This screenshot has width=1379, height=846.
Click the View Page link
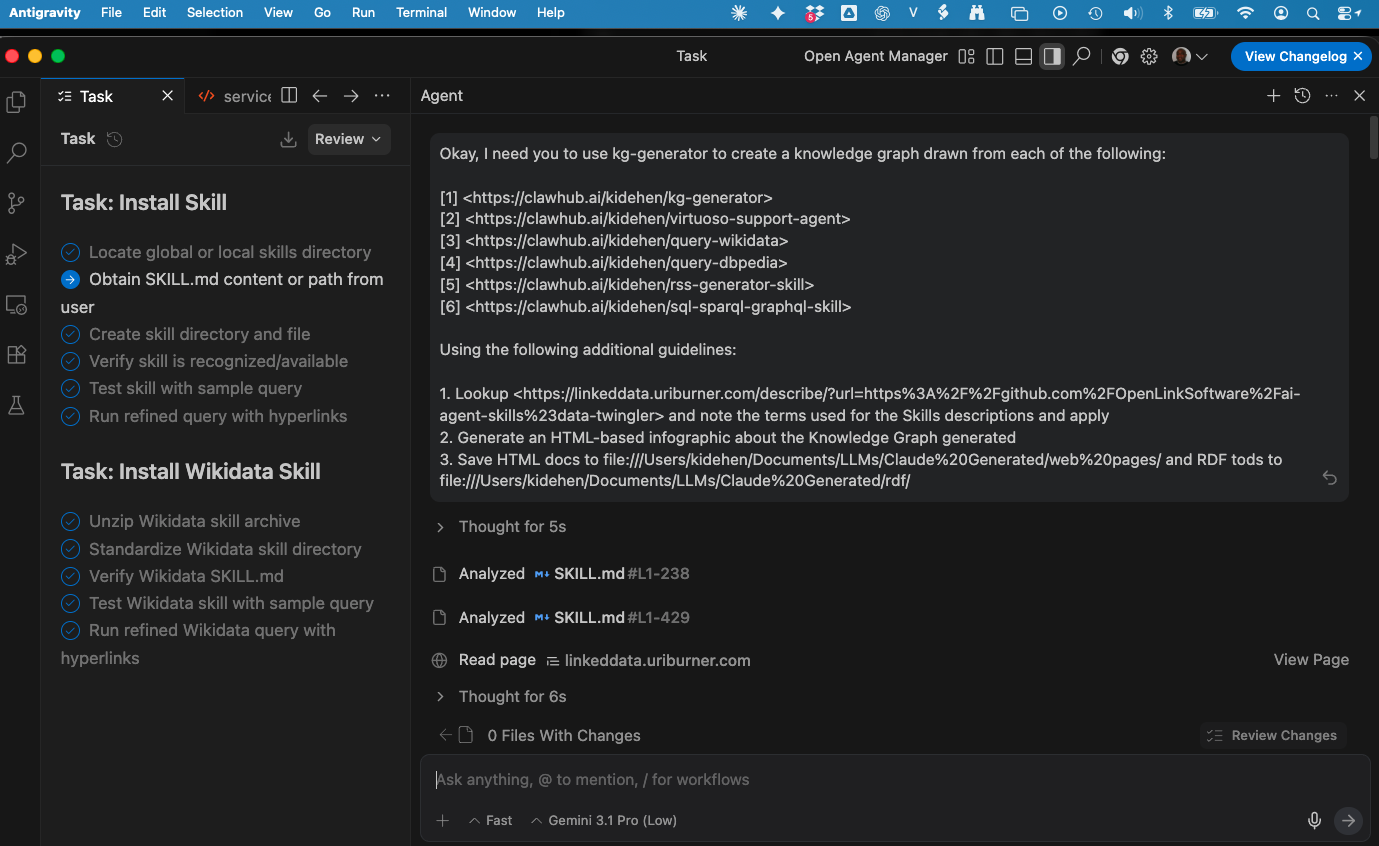pyautogui.click(x=1310, y=660)
